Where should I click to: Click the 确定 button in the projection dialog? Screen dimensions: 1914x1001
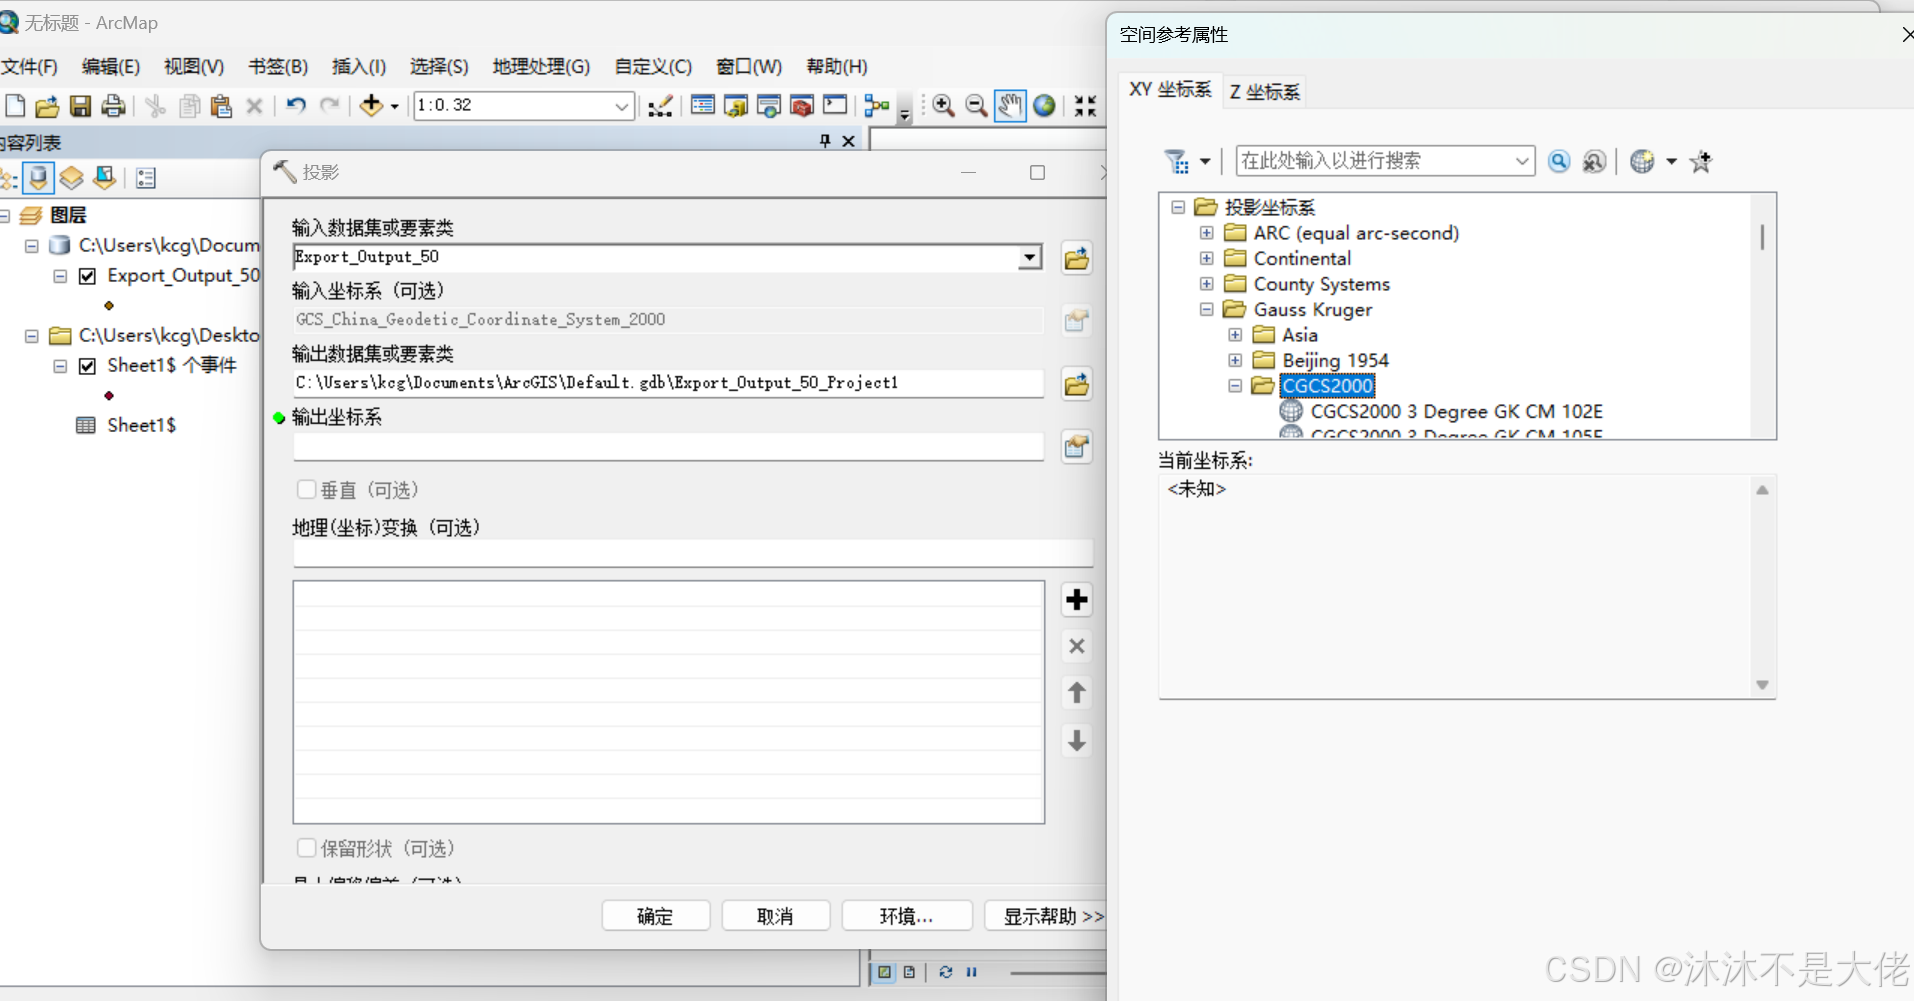pyautogui.click(x=655, y=915)
